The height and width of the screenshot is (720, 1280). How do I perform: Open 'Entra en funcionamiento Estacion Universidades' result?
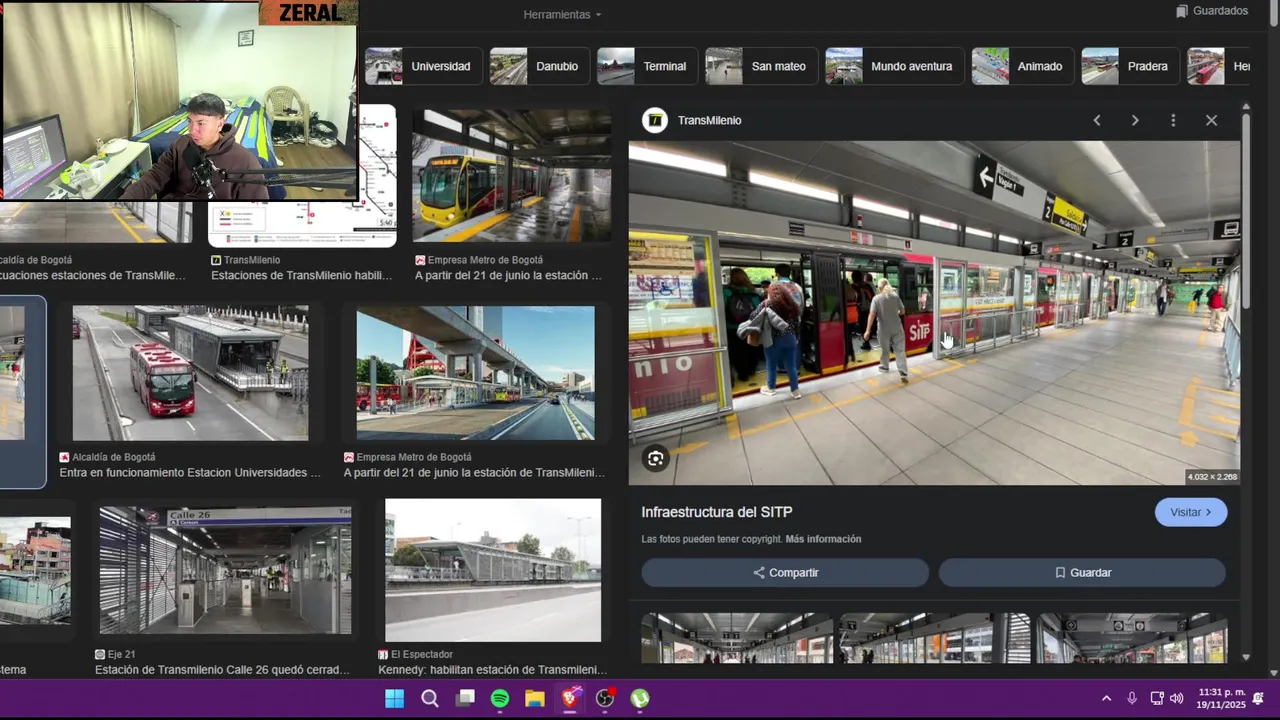click(x=190, y=473)
